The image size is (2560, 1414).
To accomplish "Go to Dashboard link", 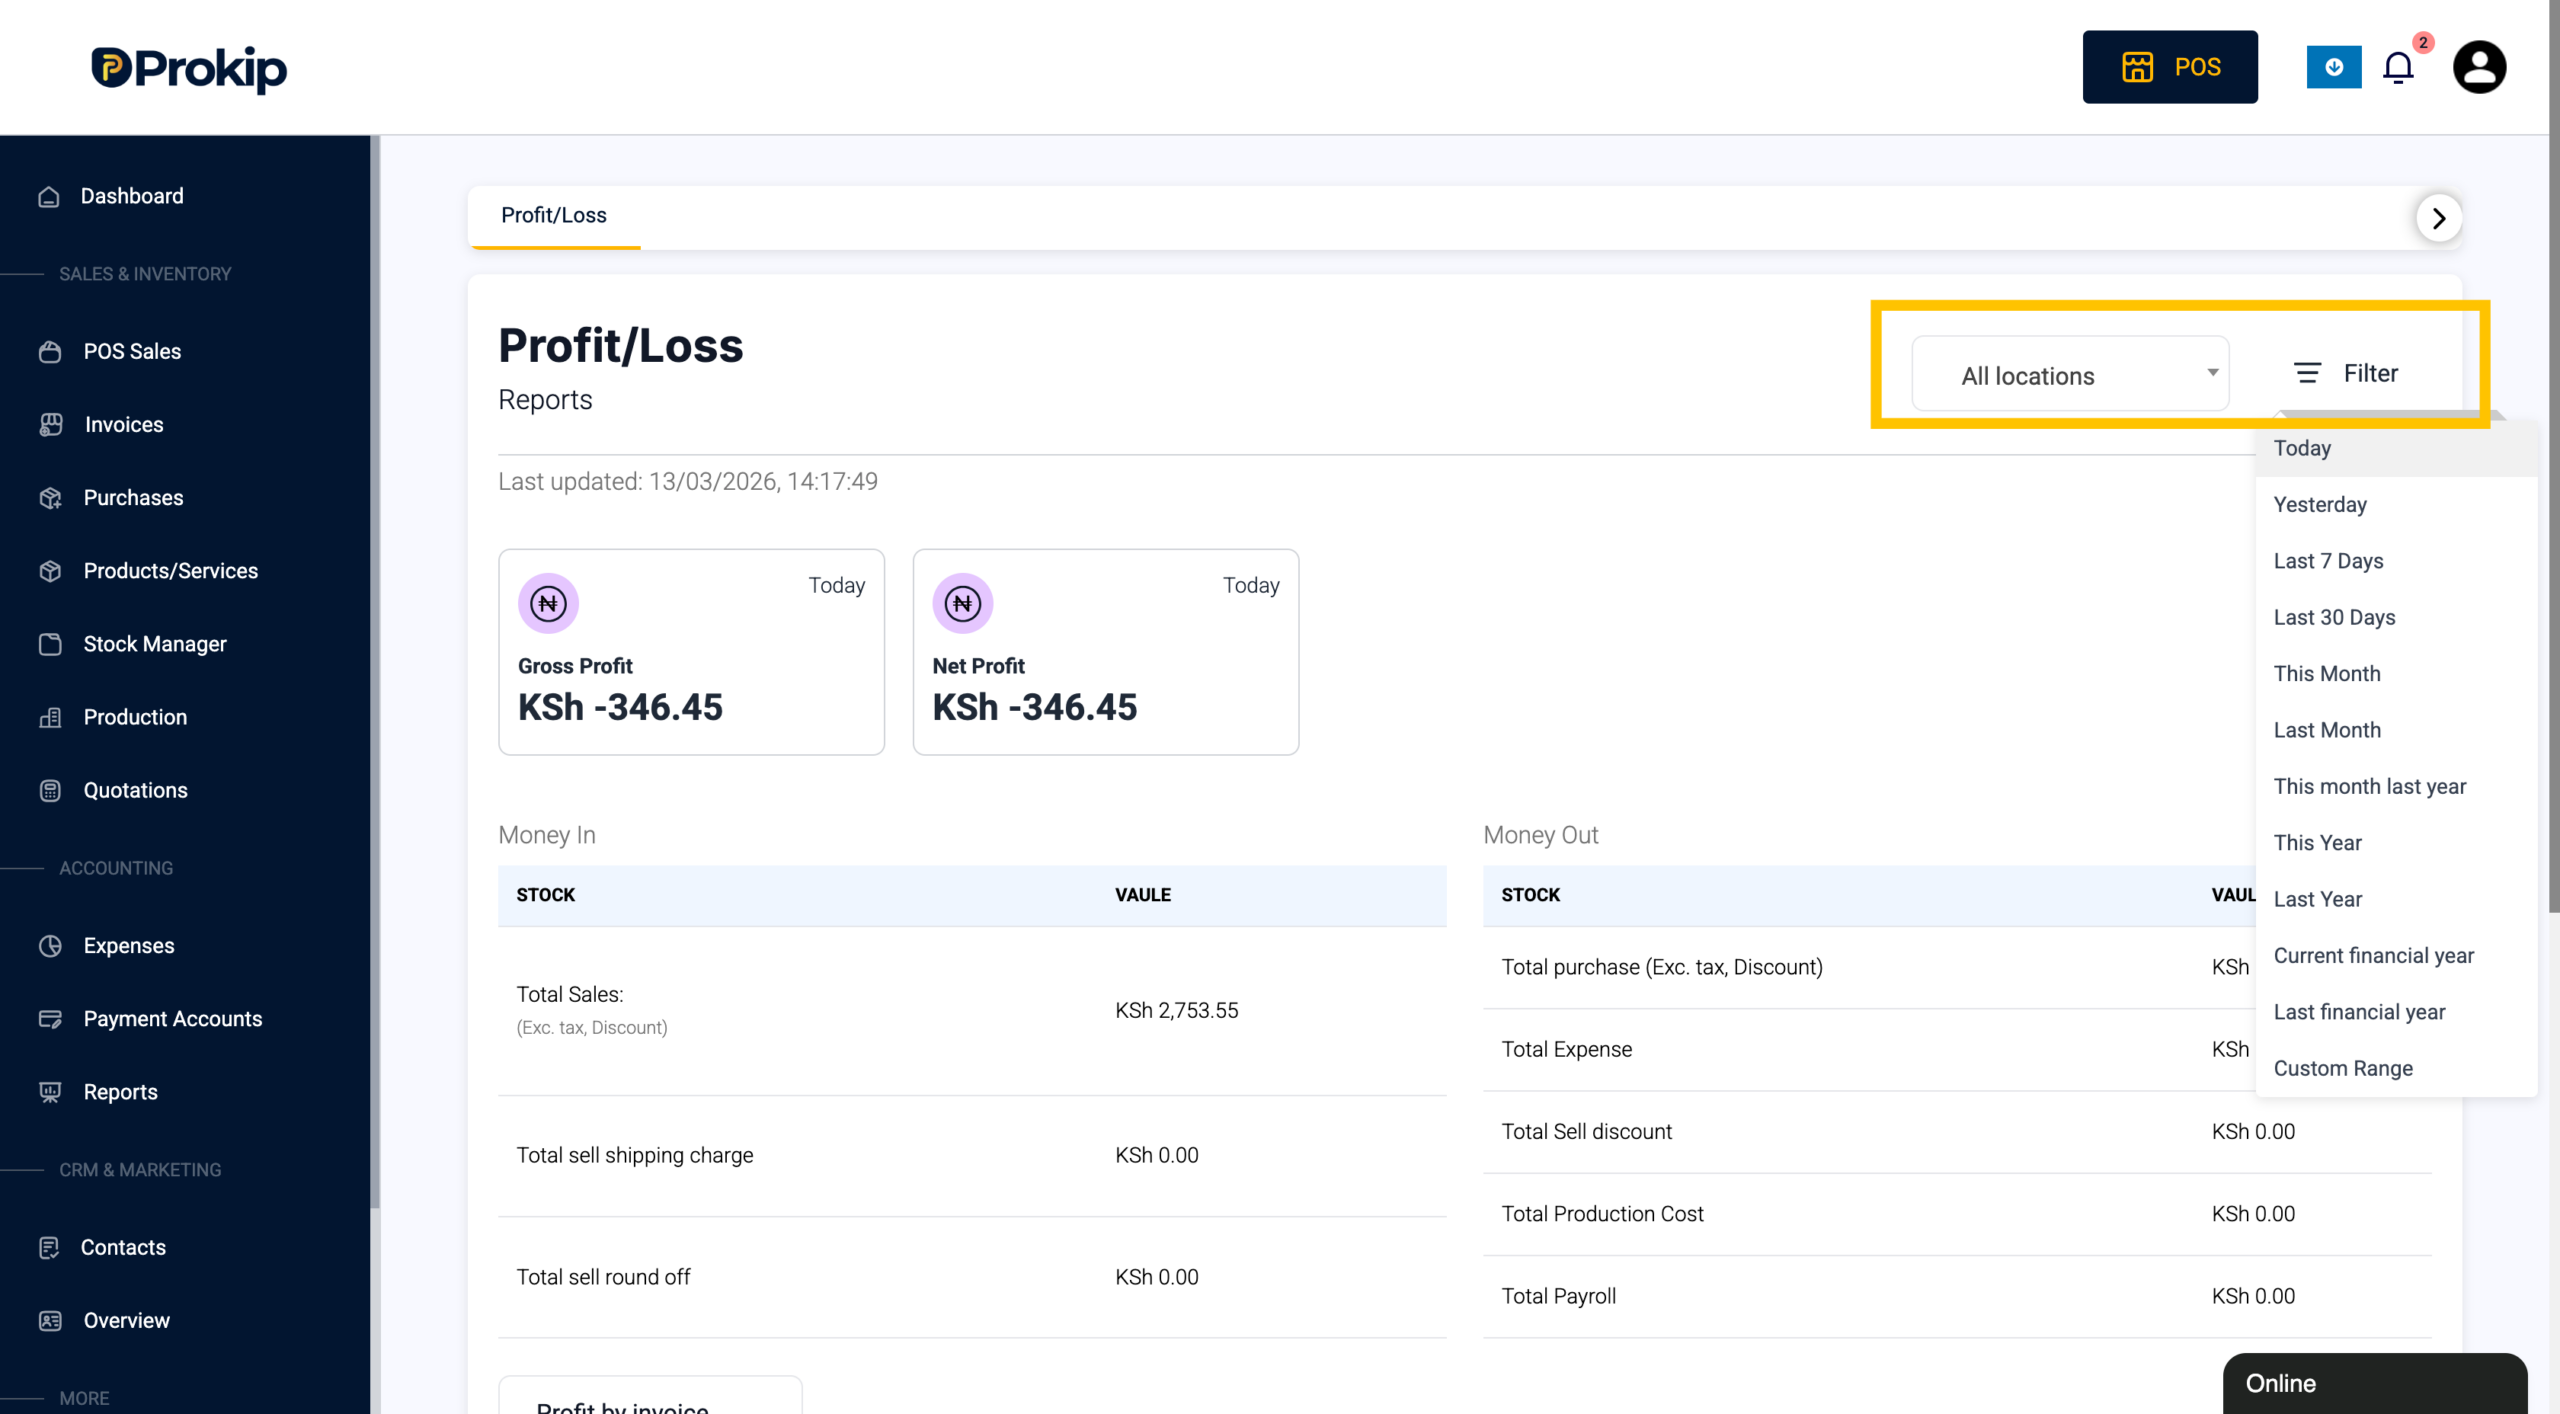I will pos(132,196).
